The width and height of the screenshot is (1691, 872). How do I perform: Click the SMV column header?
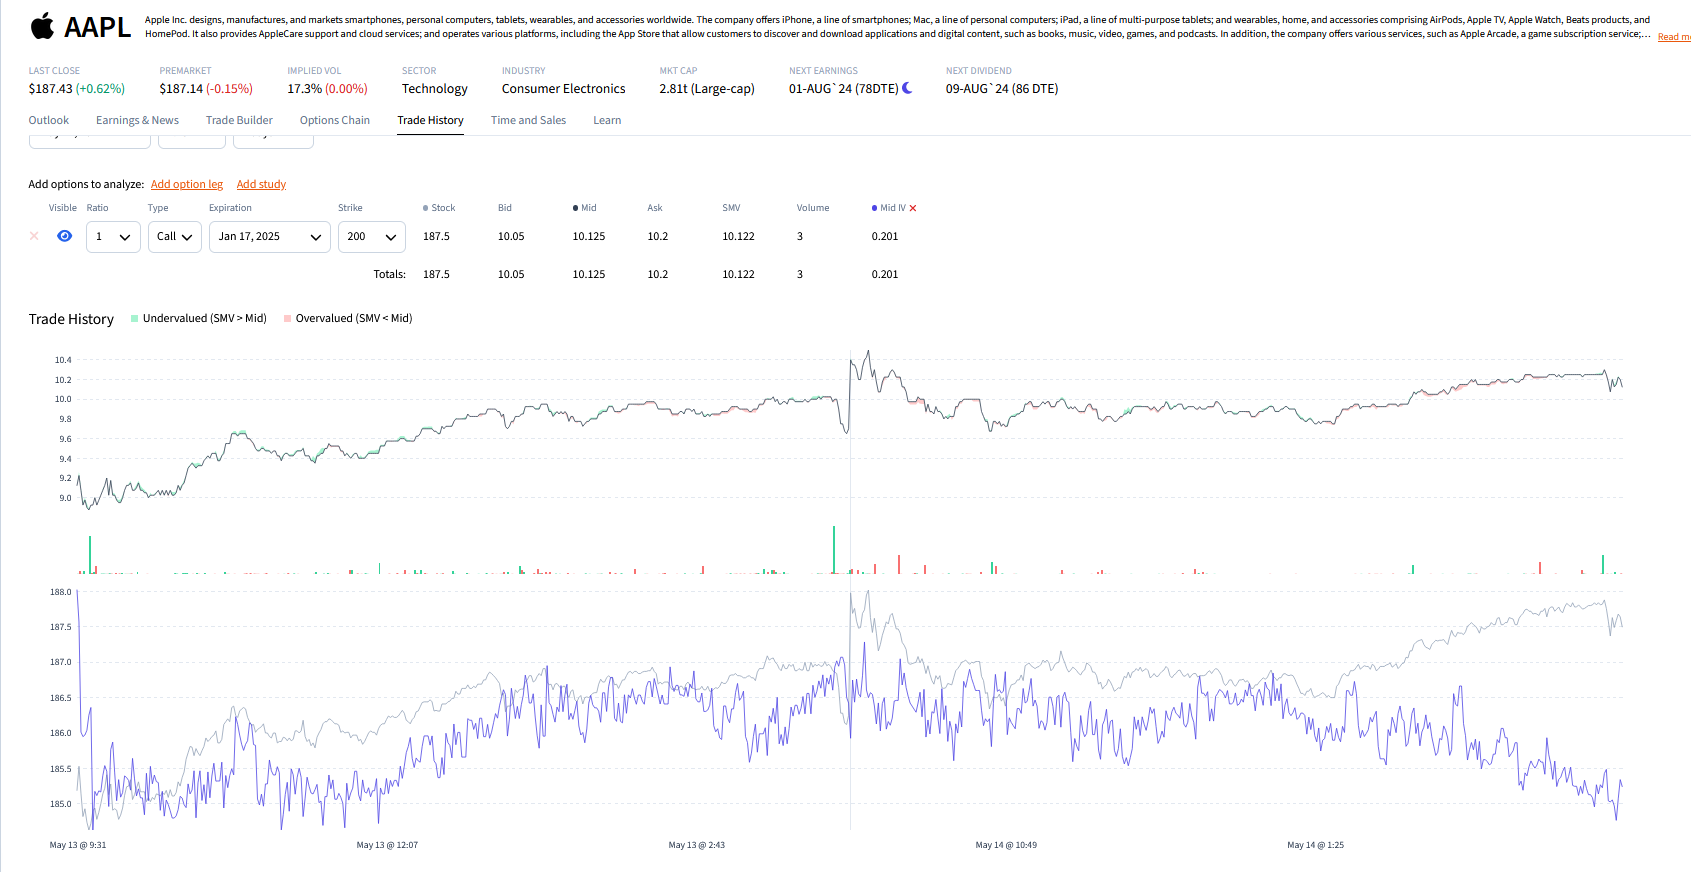click(731, 208)
